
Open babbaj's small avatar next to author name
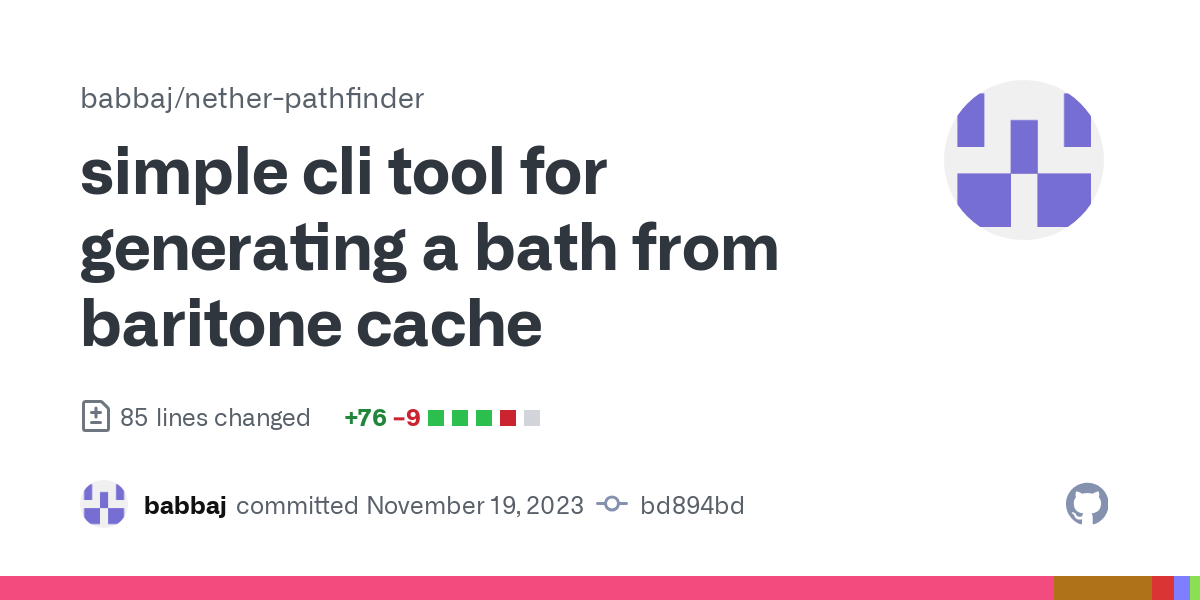(x=104, y=505)
